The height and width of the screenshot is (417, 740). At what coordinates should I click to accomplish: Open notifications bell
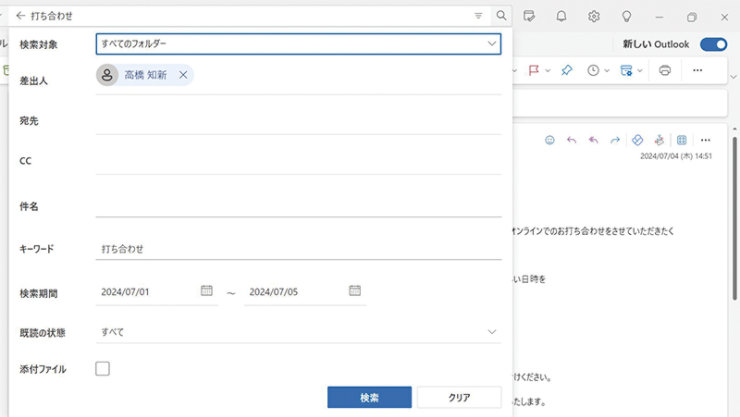coord(561,16)
